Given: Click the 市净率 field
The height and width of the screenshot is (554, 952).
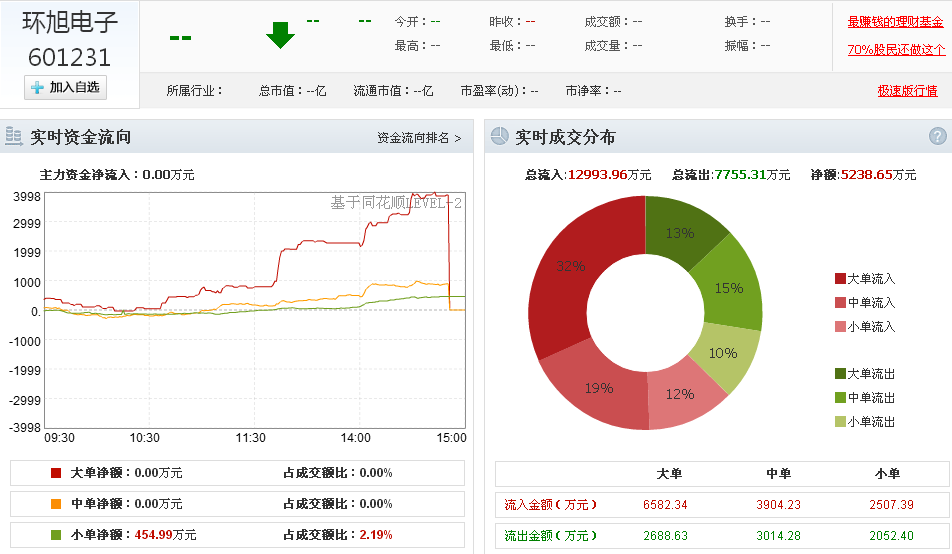Looking at the screenshot, I should 593,91.
